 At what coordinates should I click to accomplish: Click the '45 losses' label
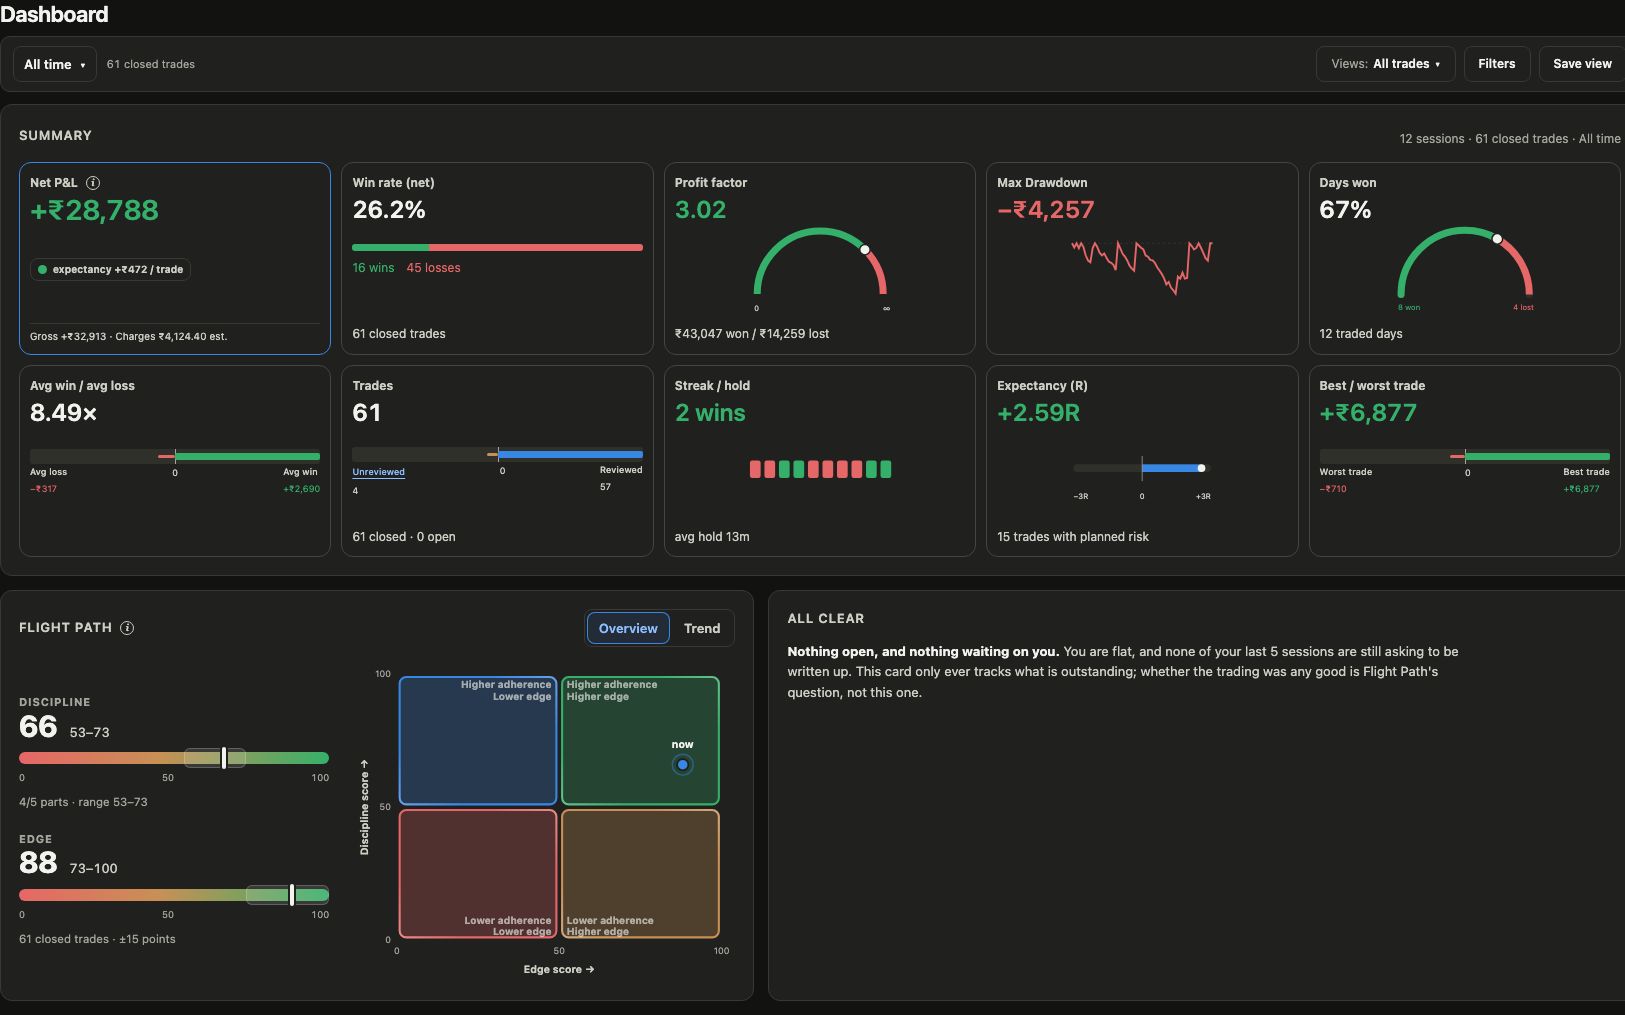pyautogui.click(x=433, y=268)
